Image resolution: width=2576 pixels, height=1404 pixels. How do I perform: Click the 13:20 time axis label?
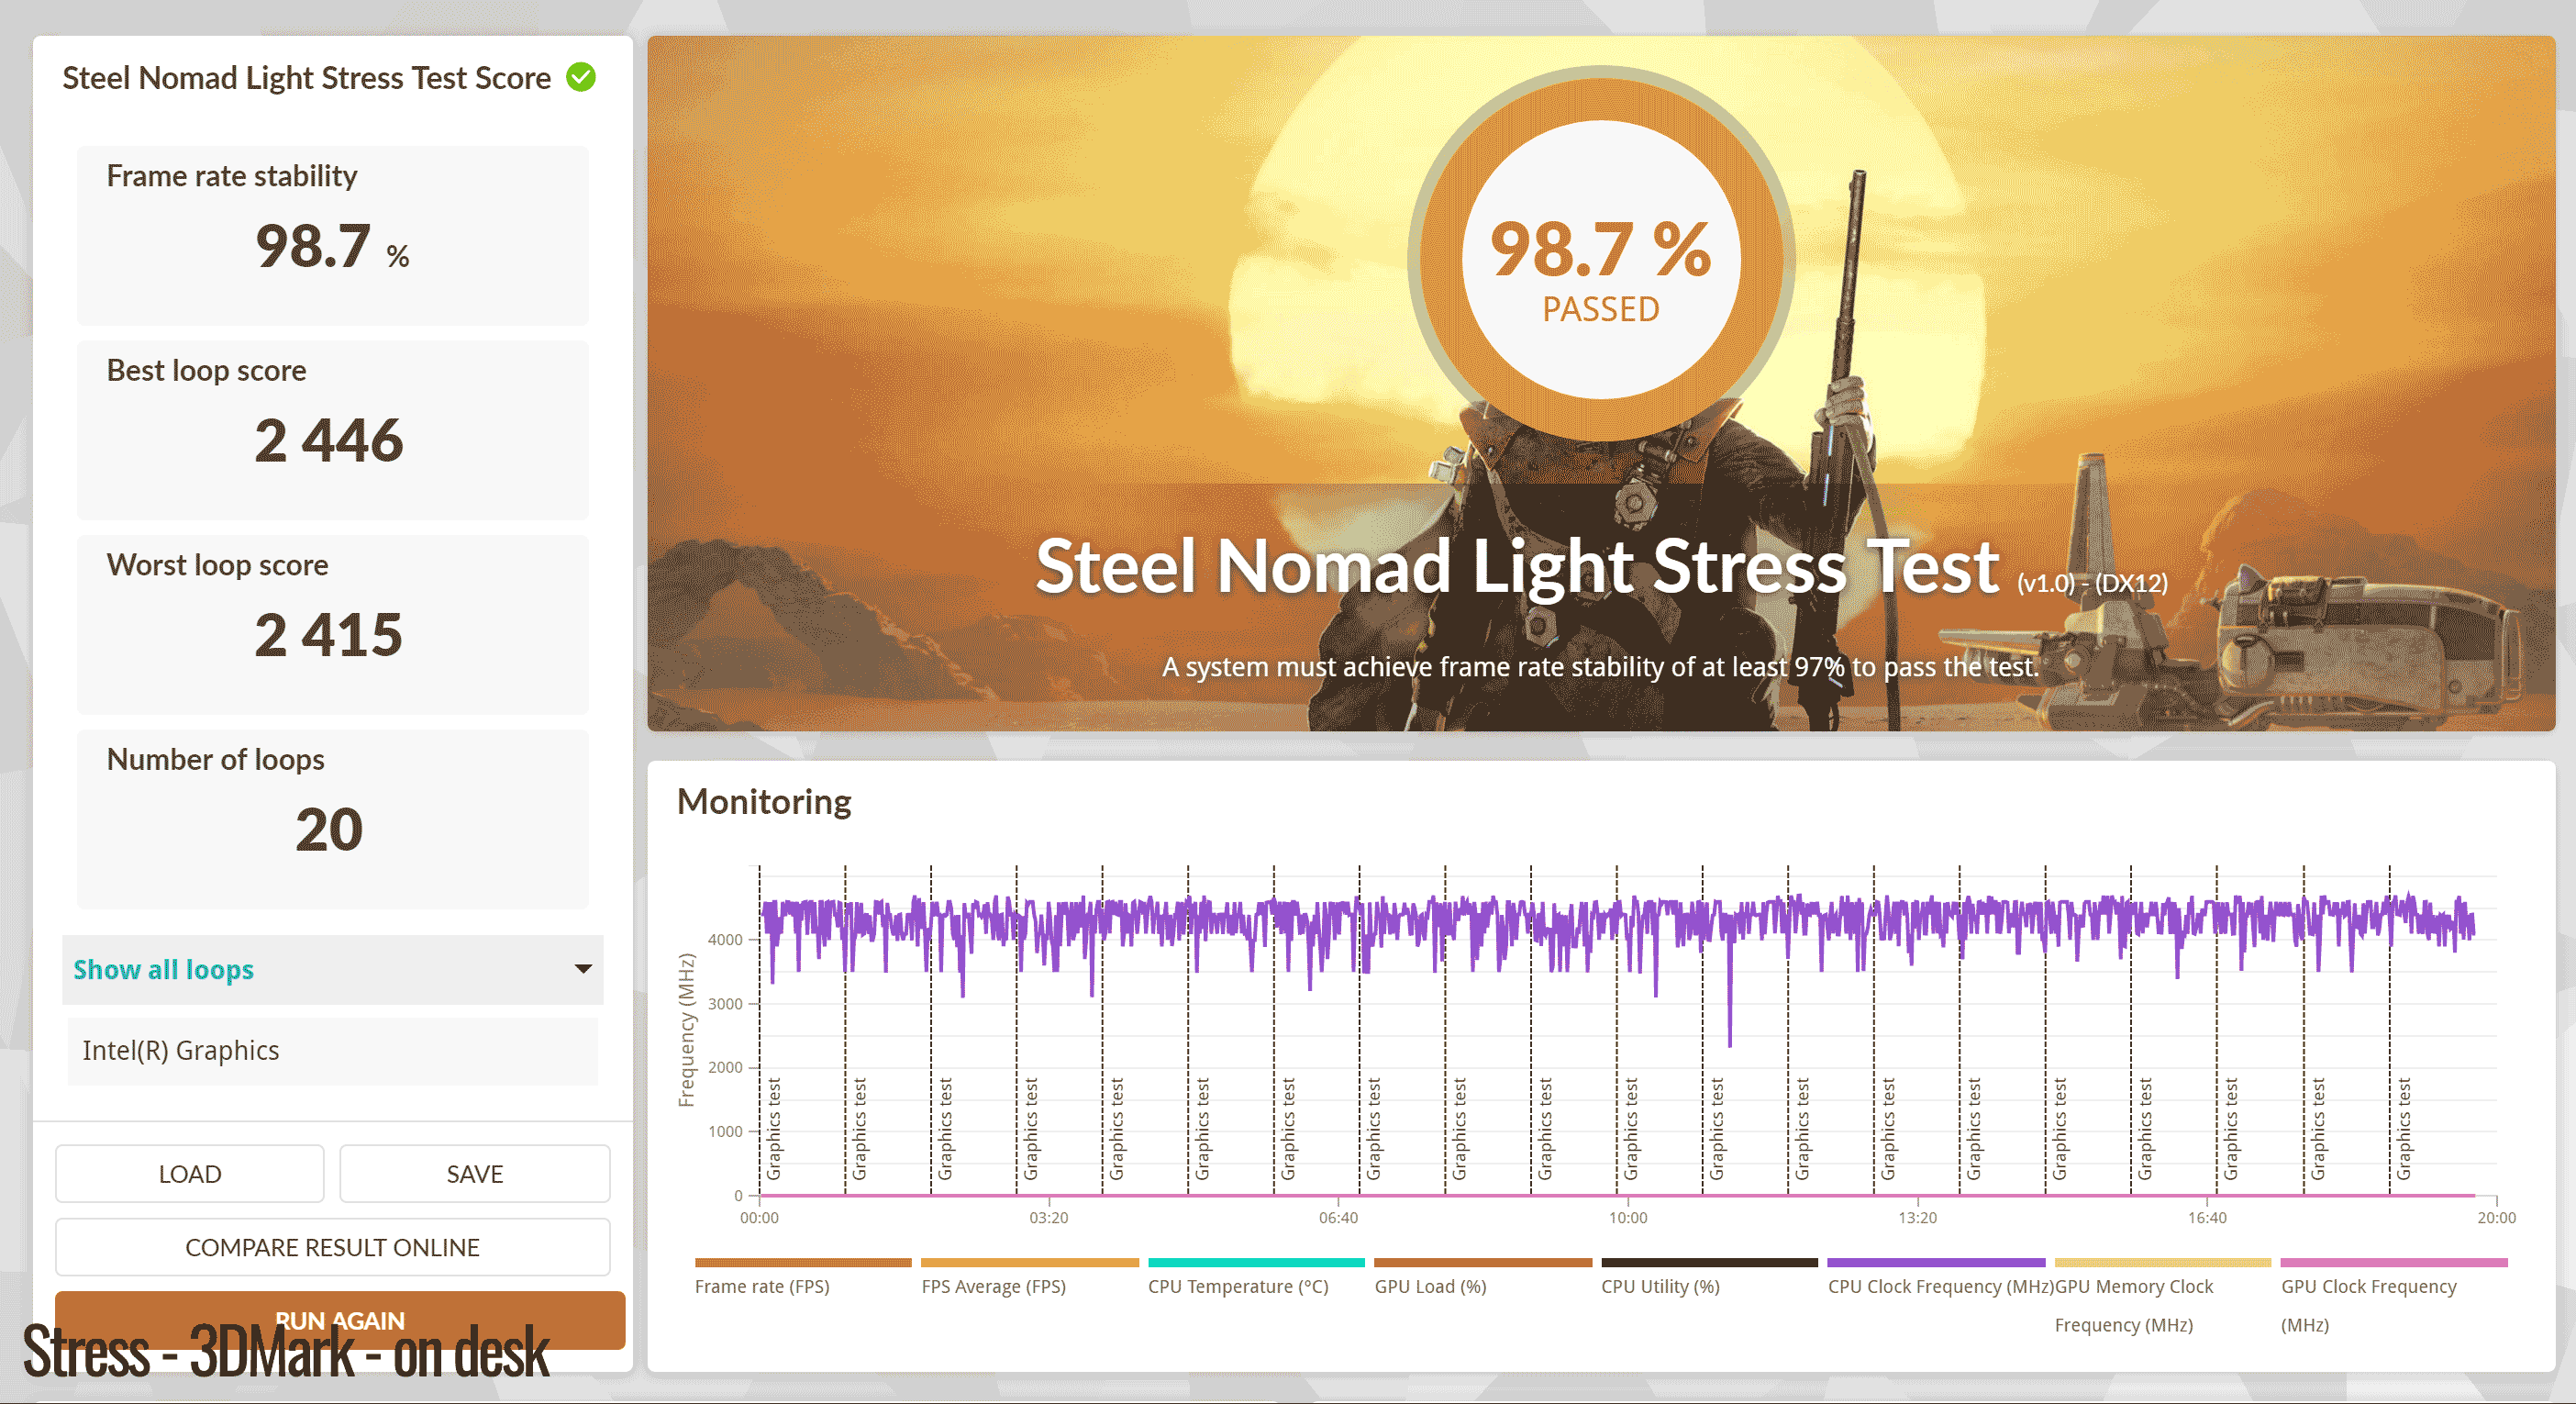1917,1217
